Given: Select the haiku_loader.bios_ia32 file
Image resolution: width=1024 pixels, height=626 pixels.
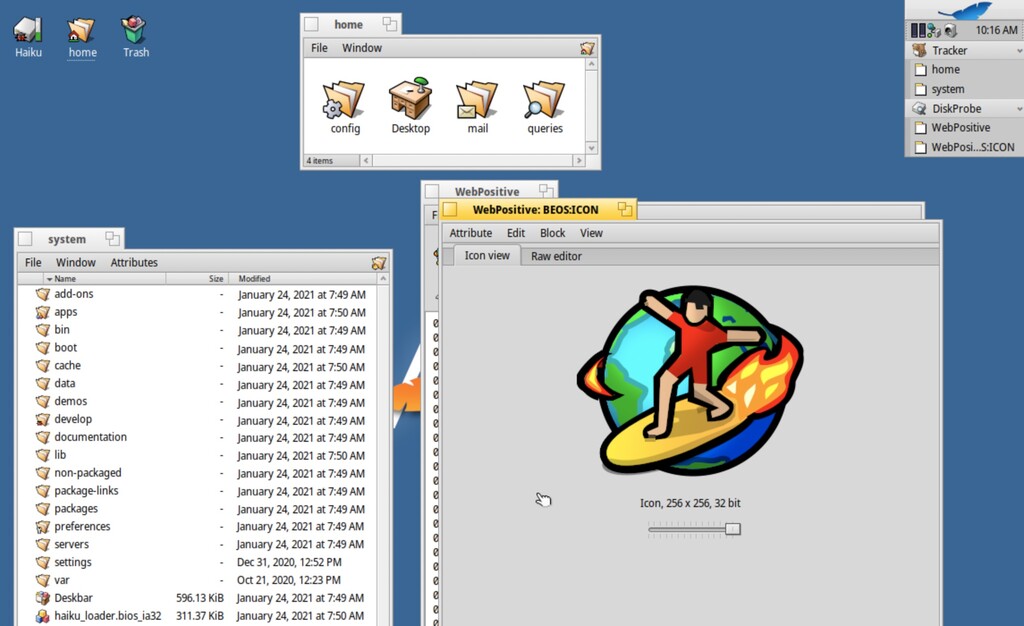Looking at the screenshot, I should [x=107, y=616].
